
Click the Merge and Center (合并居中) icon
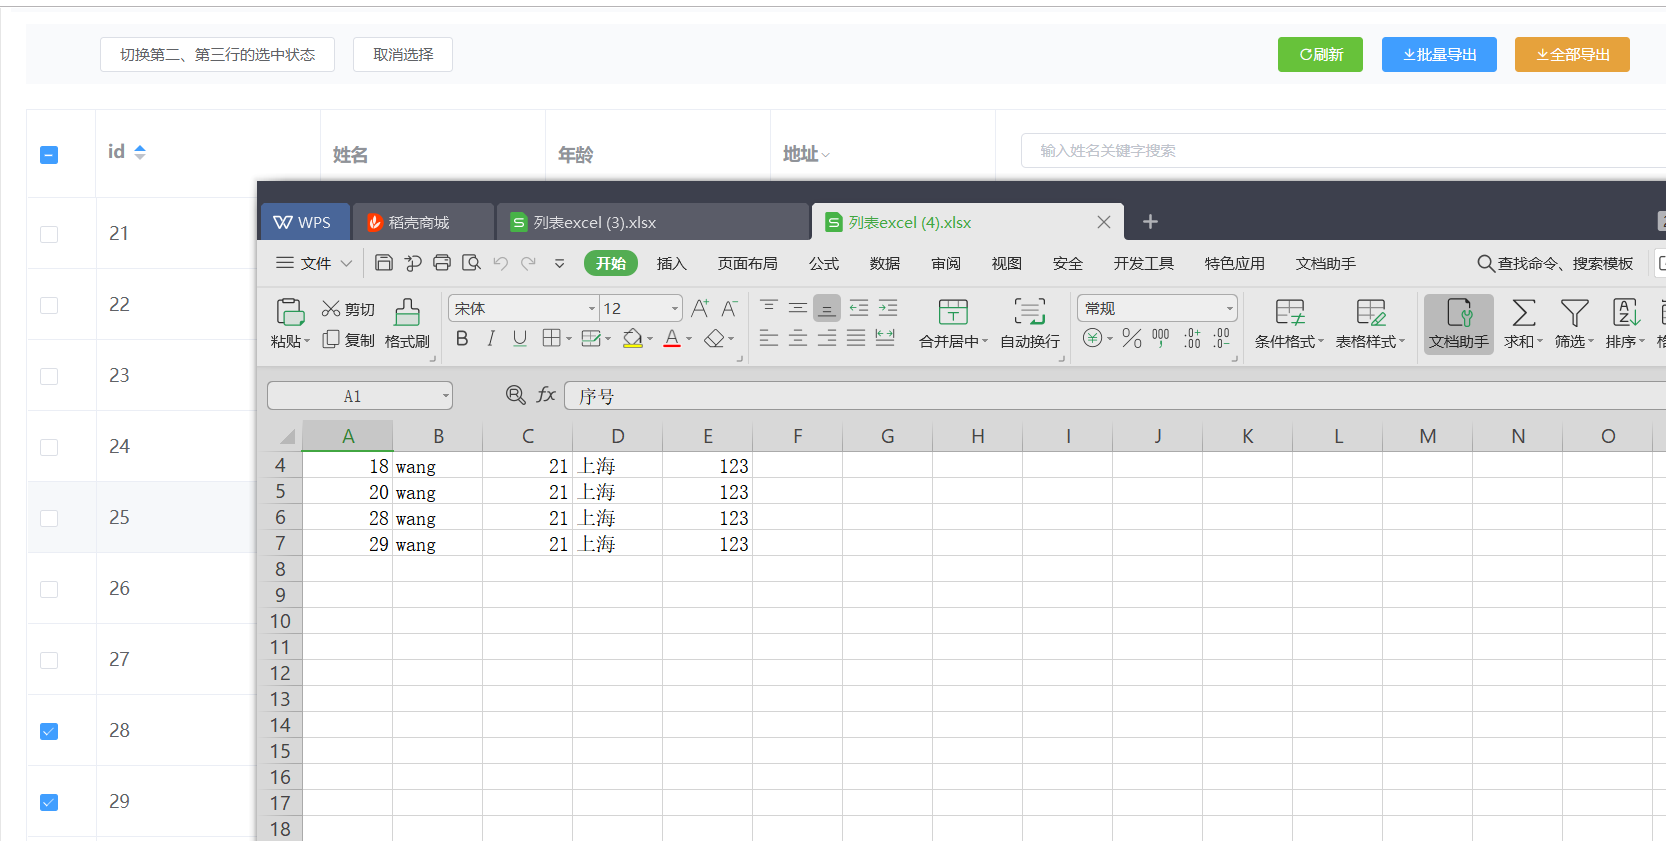point(953,311)
